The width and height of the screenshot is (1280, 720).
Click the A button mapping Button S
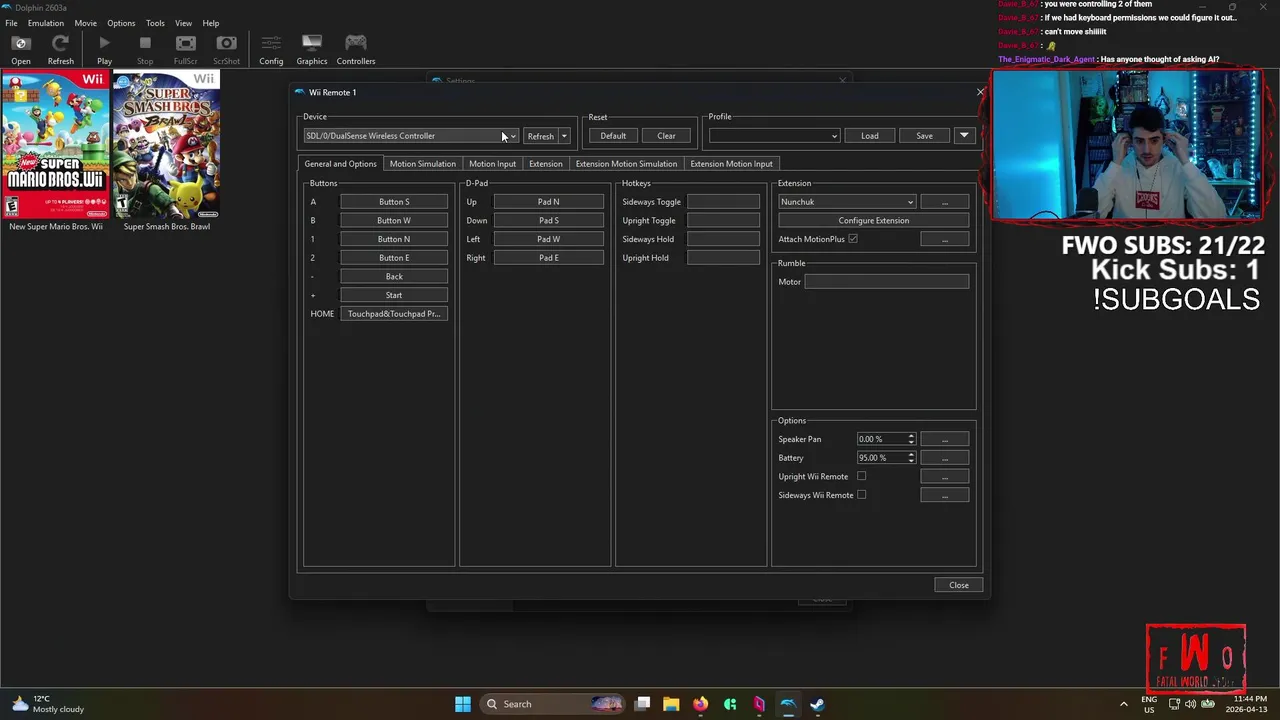click(394, 202)
